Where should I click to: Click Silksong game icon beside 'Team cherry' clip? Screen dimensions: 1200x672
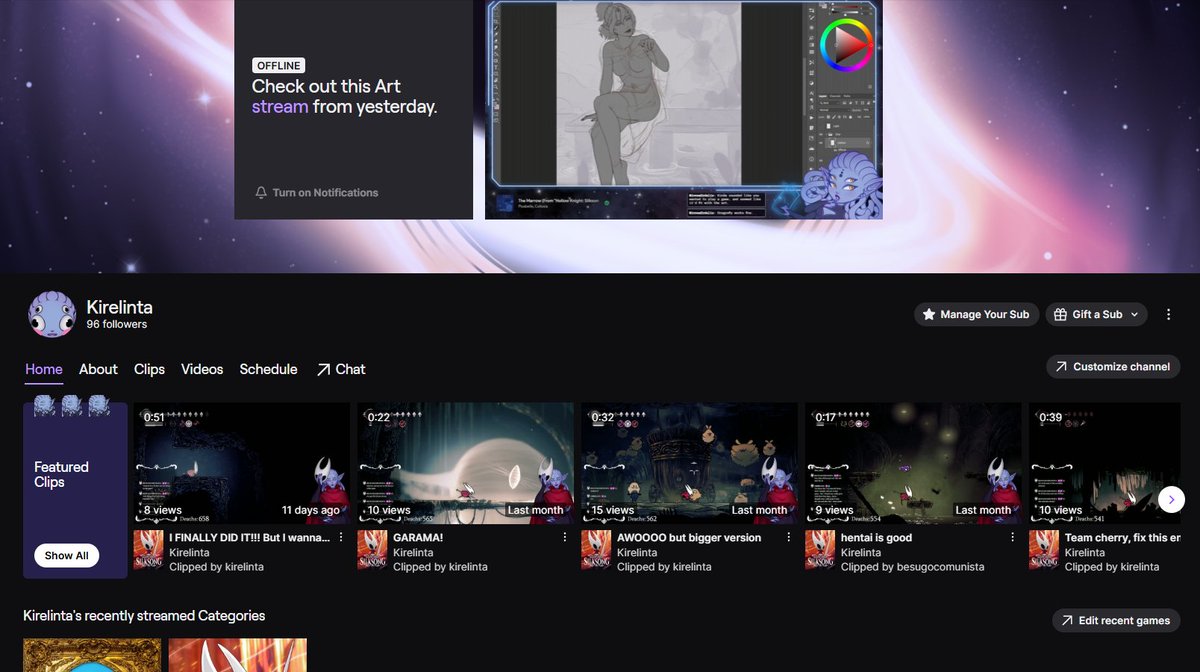coord(1044,551)
